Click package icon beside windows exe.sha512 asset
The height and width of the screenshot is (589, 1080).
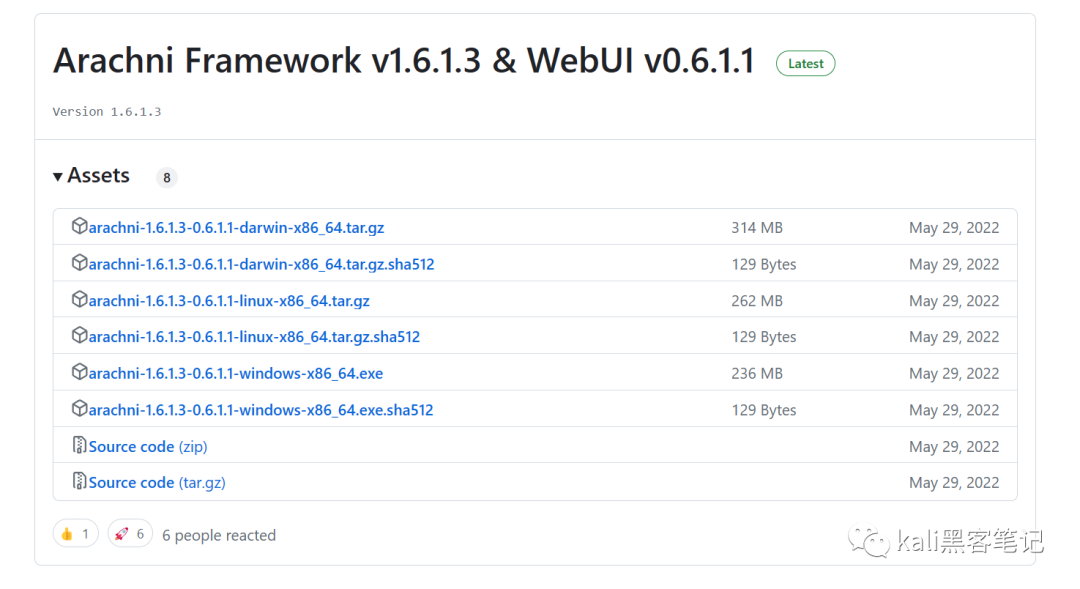tap(79, 409)
